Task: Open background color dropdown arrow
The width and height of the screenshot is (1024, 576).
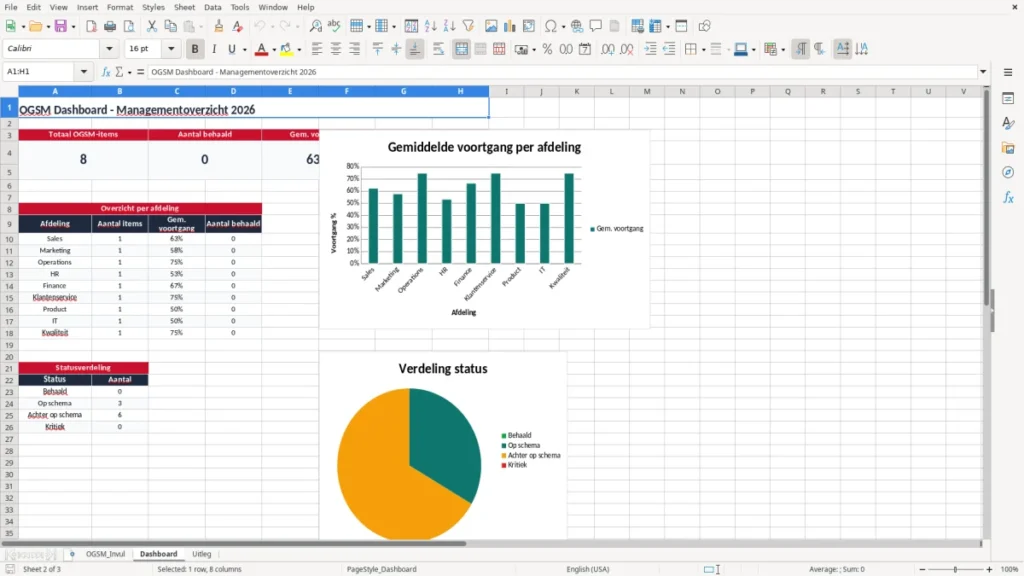Action: click(x=299, y=50)
